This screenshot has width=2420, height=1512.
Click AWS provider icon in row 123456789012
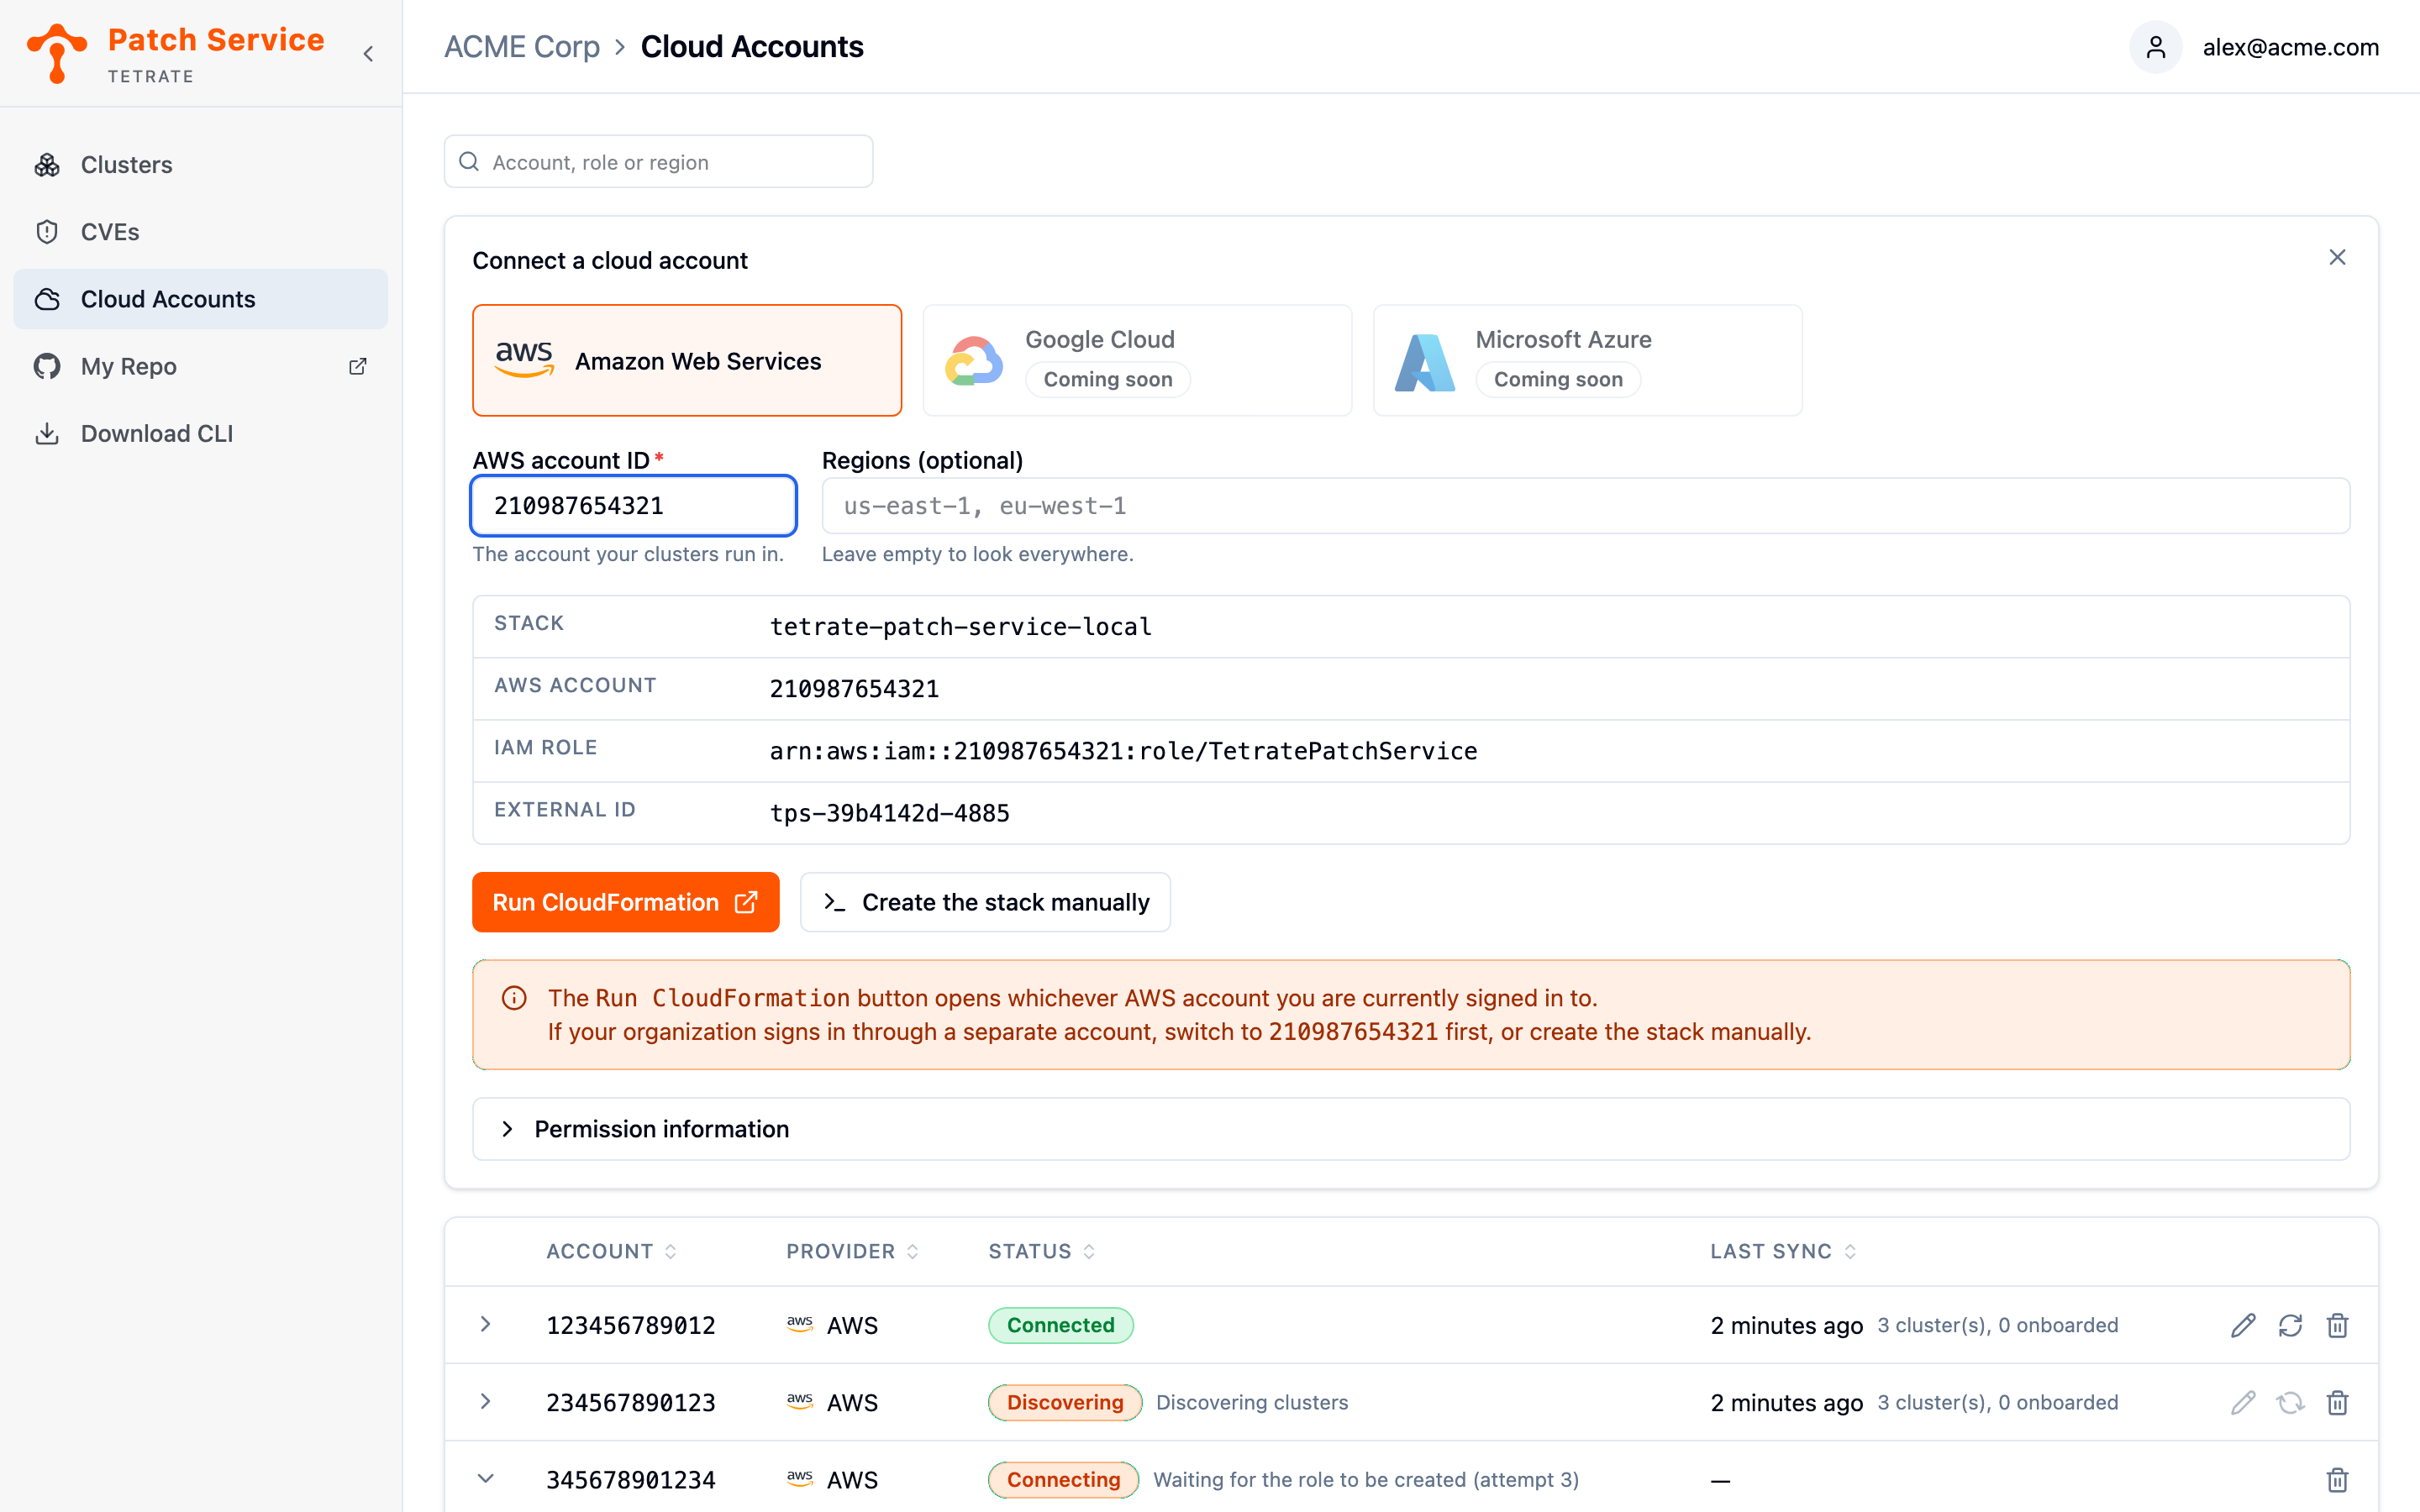click(x=799, y=1323)
